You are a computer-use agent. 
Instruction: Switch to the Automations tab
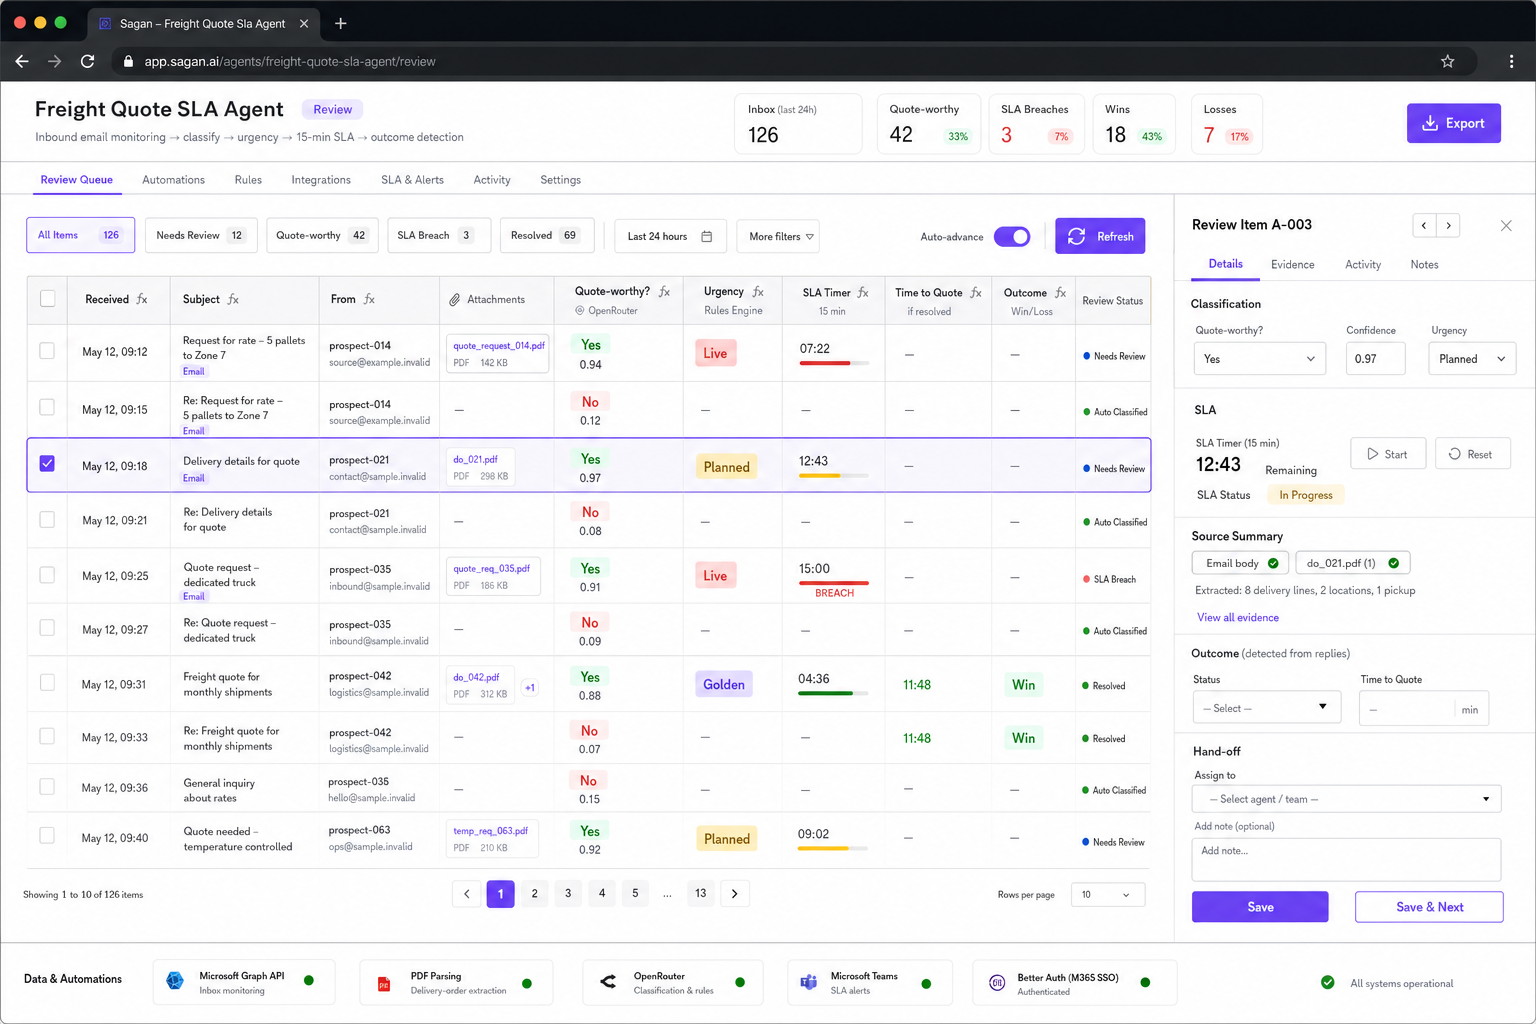(173, 180)
